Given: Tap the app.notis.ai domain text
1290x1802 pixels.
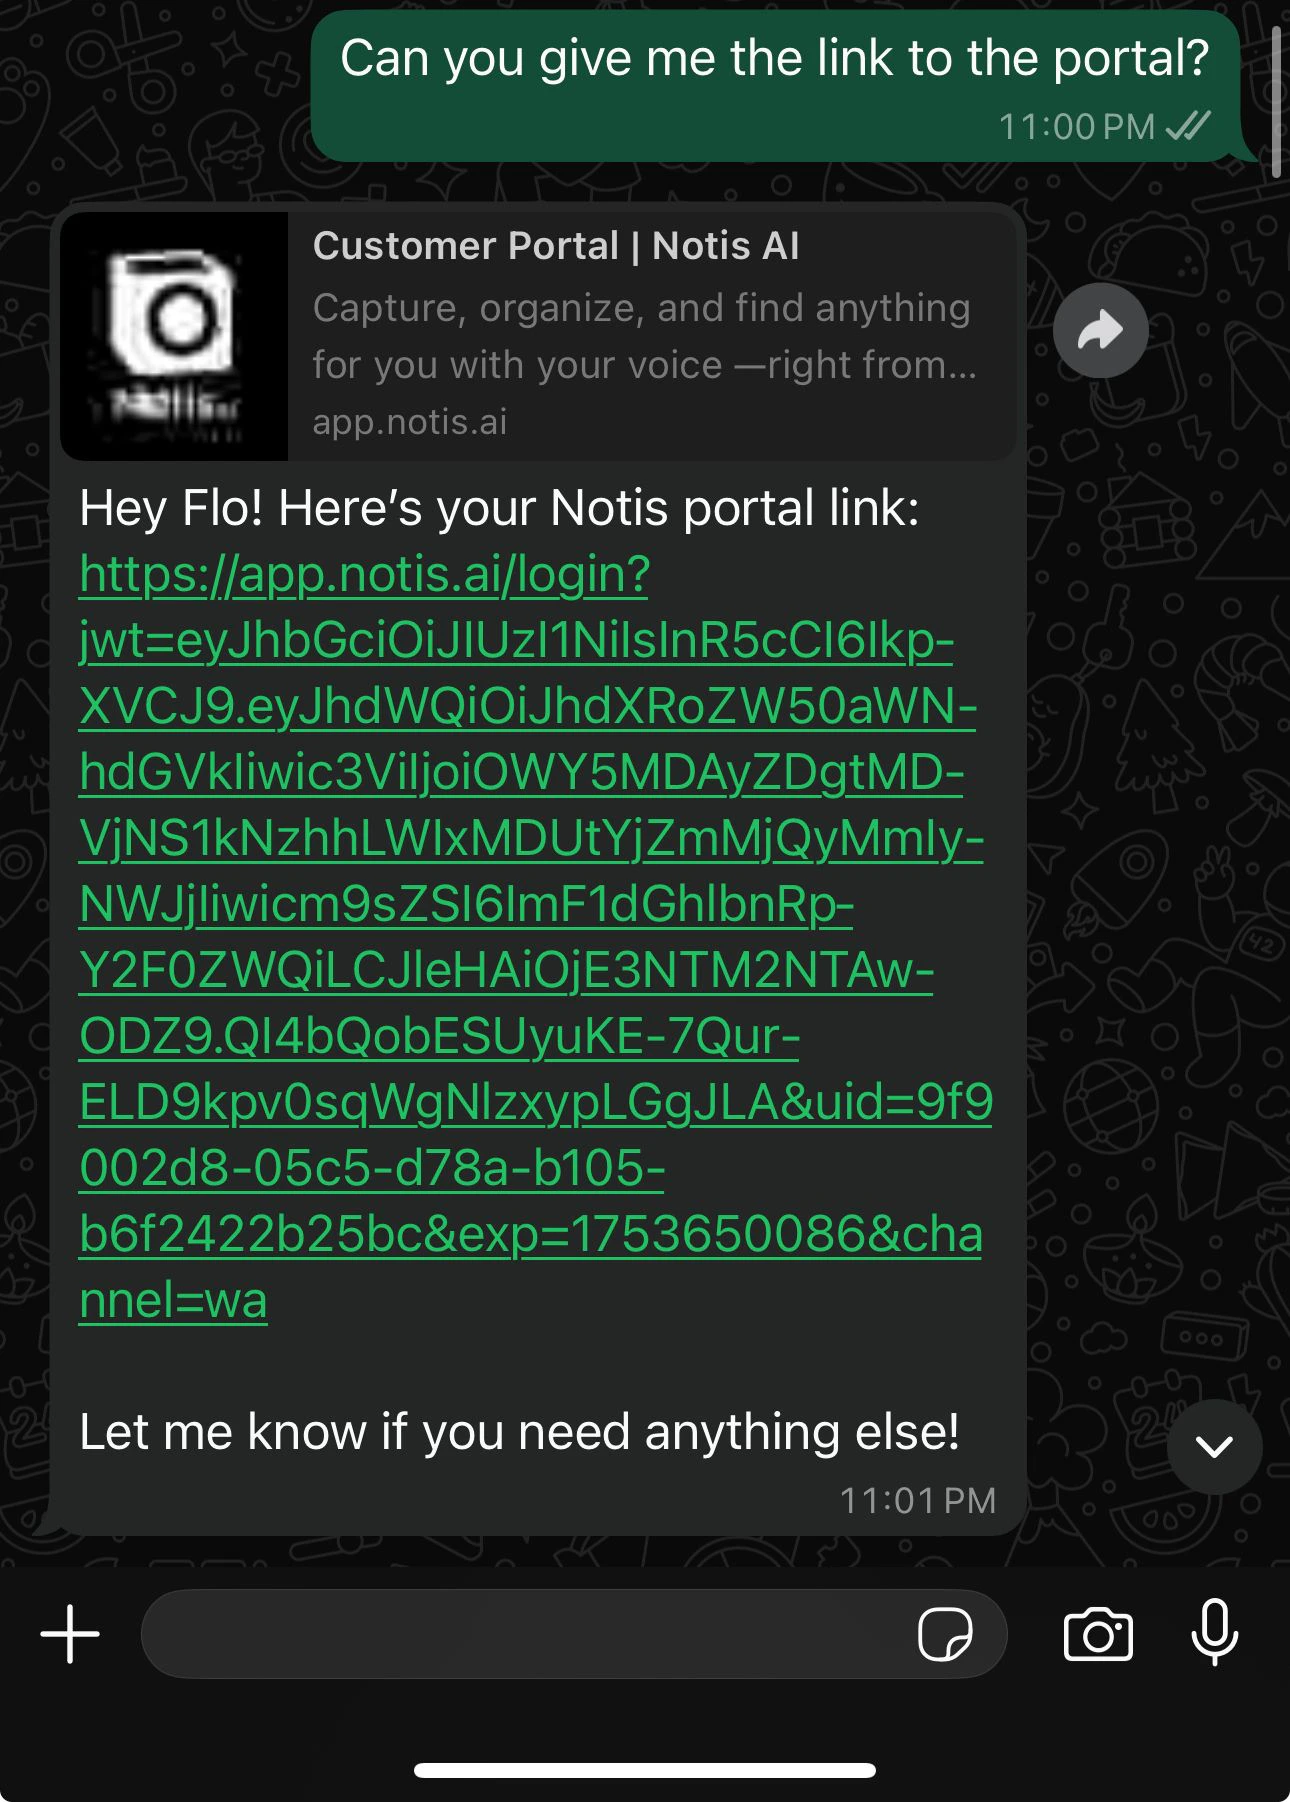Looking at the screenshot, I should coord(410,421).
